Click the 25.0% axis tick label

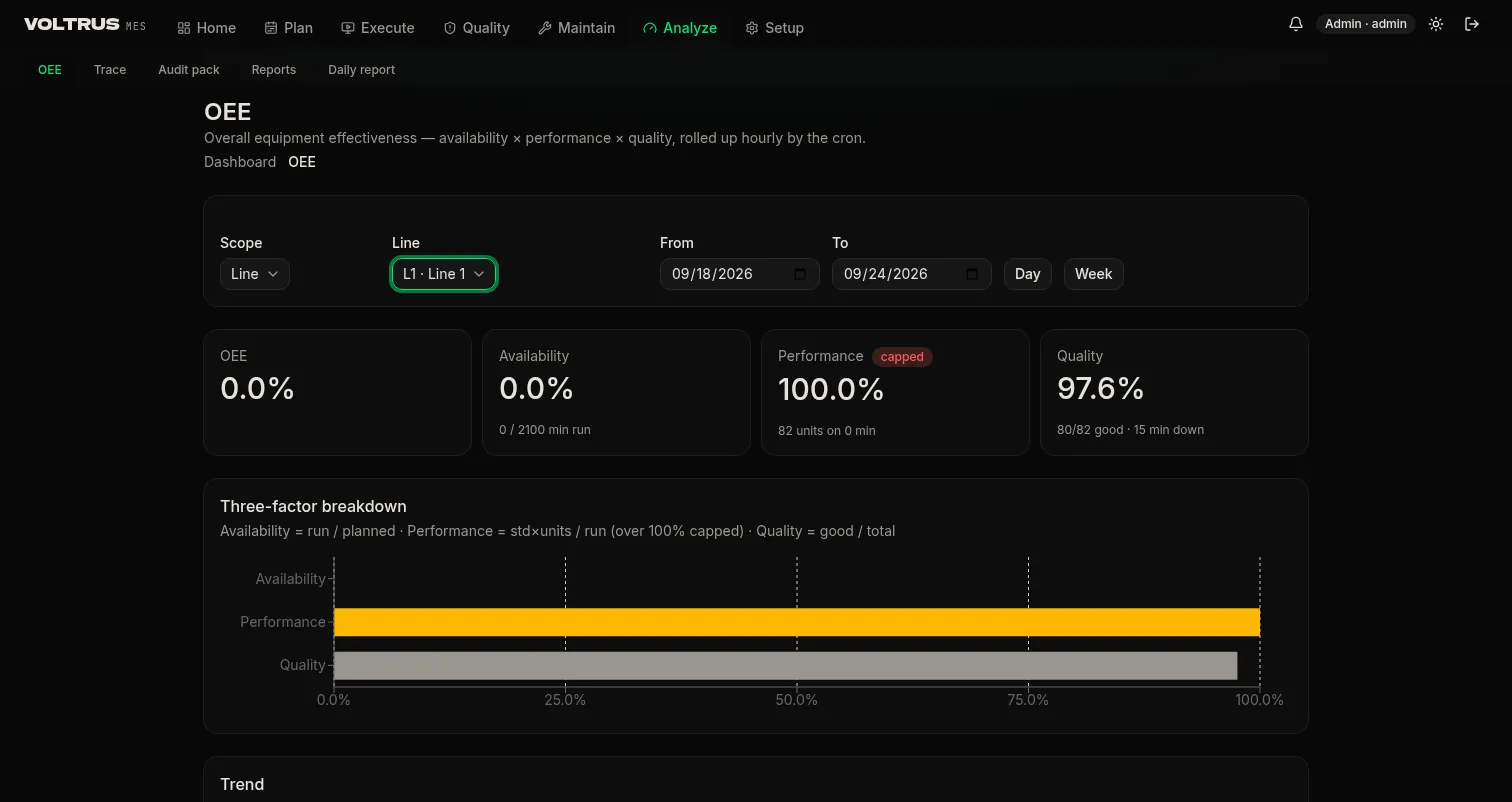565,700
